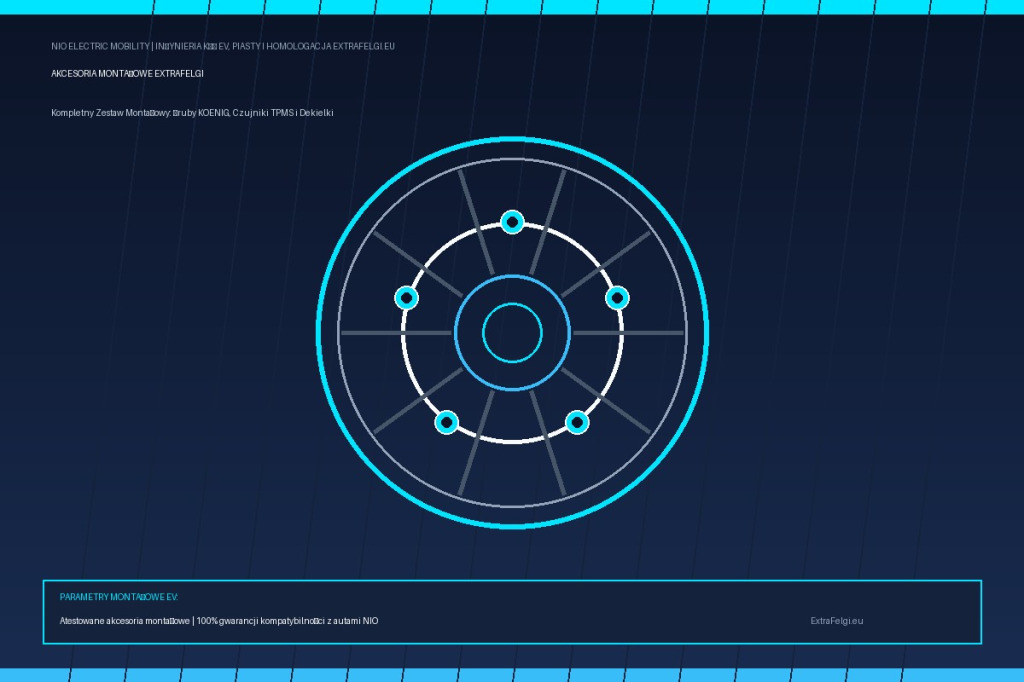This screenshot has height=682, width=1024.
Task: Select the upper-left bolt hole marker
Action: pyautogui.click(x=407, y=298)
